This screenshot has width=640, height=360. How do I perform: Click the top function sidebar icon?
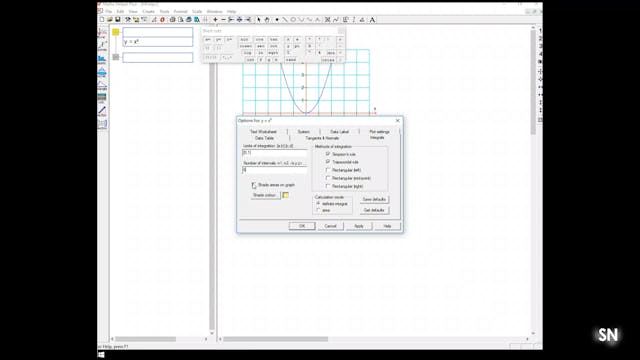tap(102, 33)
